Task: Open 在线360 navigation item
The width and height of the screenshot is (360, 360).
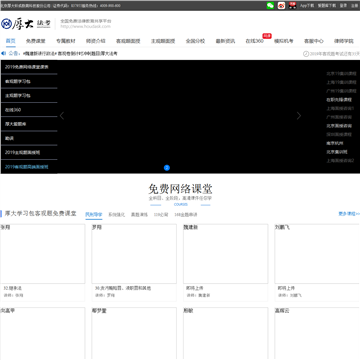Action: click(254, 41)
